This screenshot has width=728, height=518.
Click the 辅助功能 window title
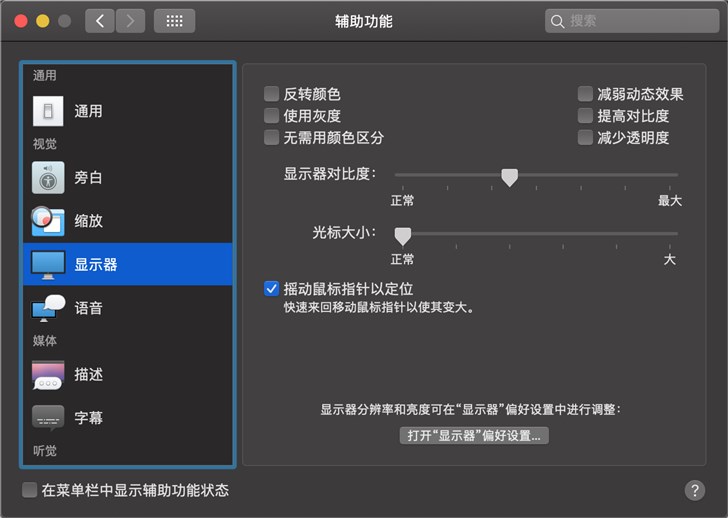click(x=364, y=21)
